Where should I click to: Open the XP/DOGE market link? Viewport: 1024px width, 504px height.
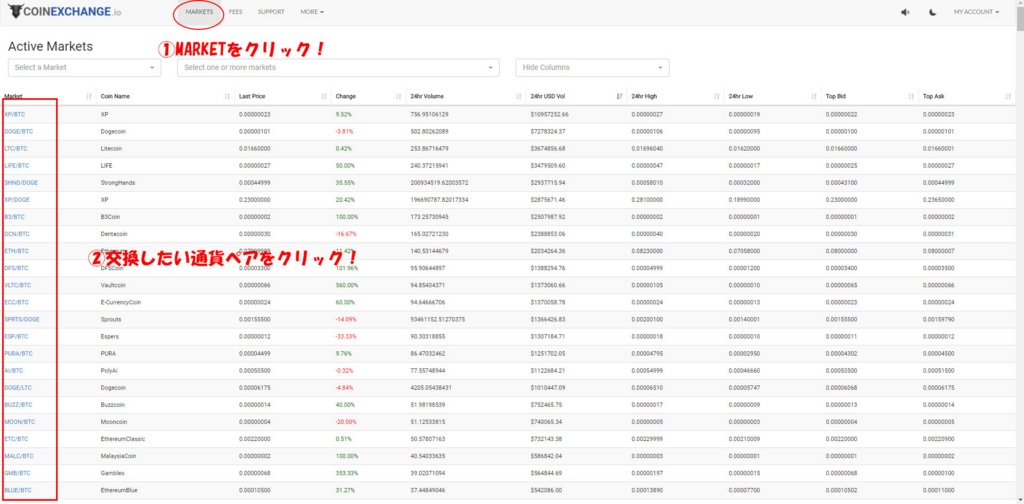tap(16, 200)
